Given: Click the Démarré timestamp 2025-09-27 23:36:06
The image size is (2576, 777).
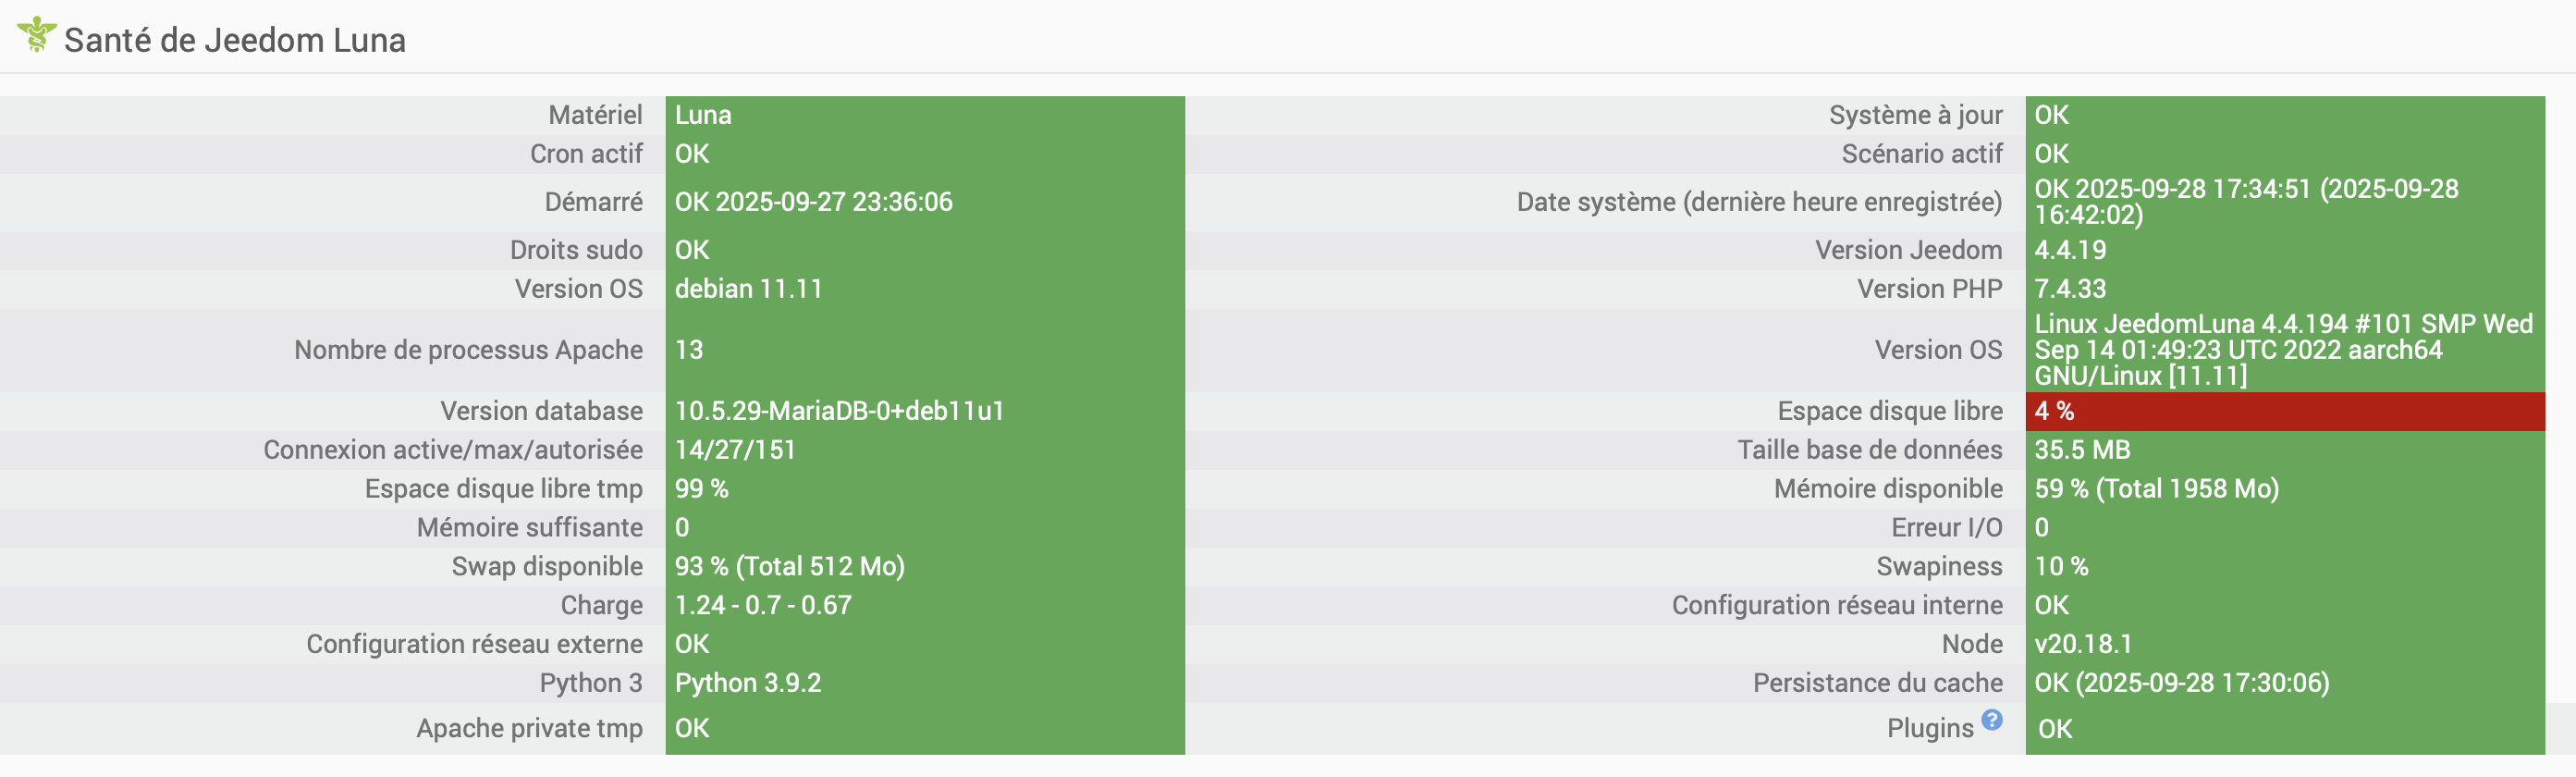Looking at the screenshot, I should pyautogui.click(x=833, y=202).
